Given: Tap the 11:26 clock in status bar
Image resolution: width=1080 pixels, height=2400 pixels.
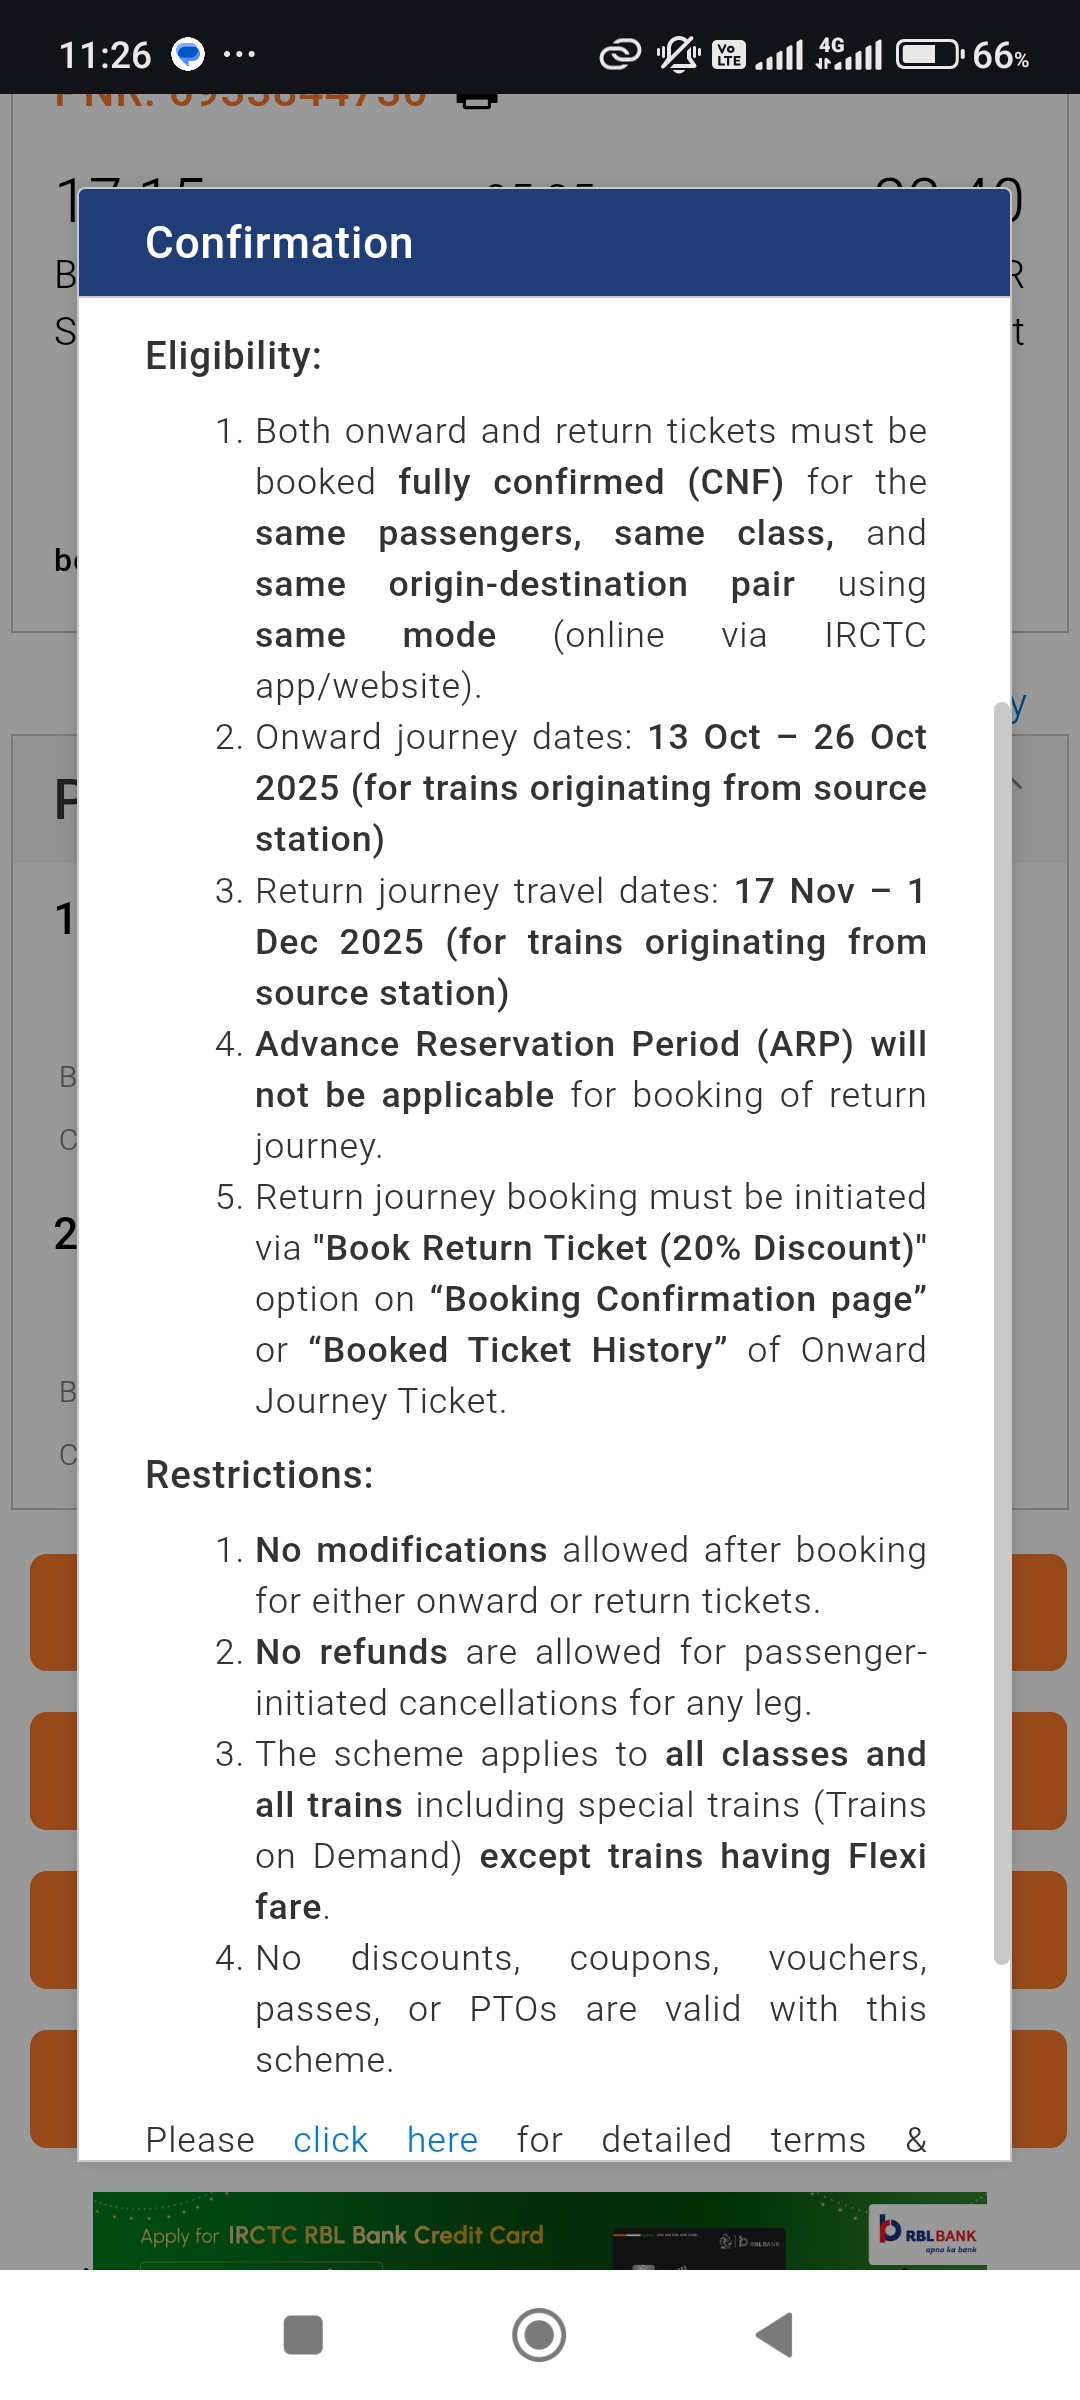Looking at the screenshot, I should [x=105, y=55].
